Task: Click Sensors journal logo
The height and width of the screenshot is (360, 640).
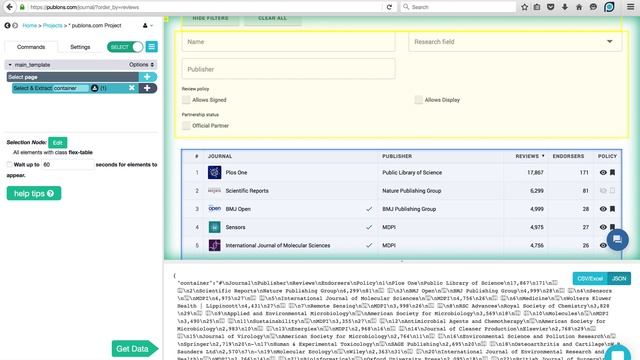Action: pos(214,227)
